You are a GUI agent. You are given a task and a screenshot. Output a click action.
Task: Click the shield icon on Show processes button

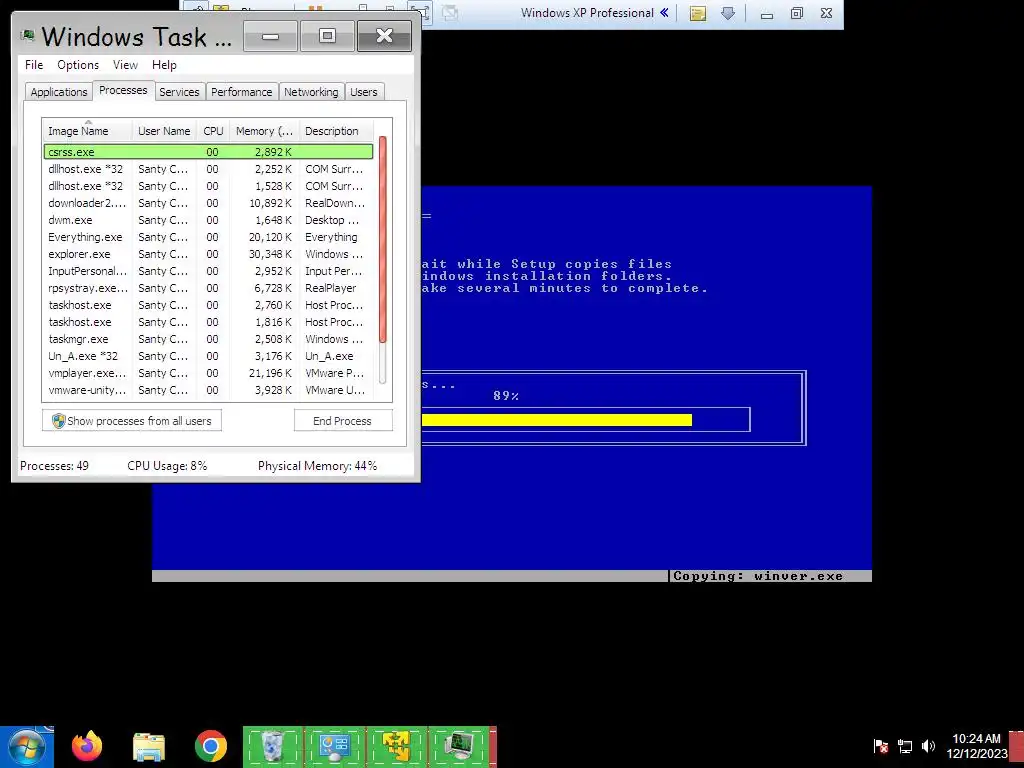(x=59, y=421)
